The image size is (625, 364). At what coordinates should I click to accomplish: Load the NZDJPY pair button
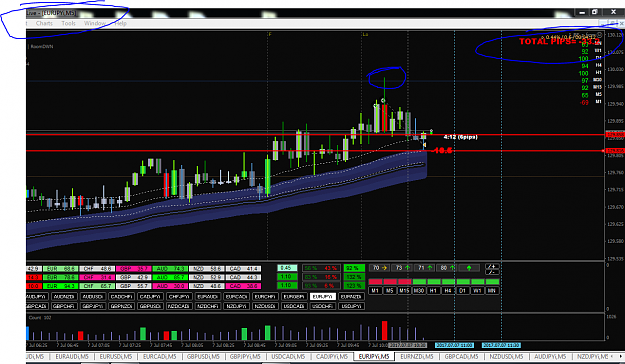pos(236,306)
